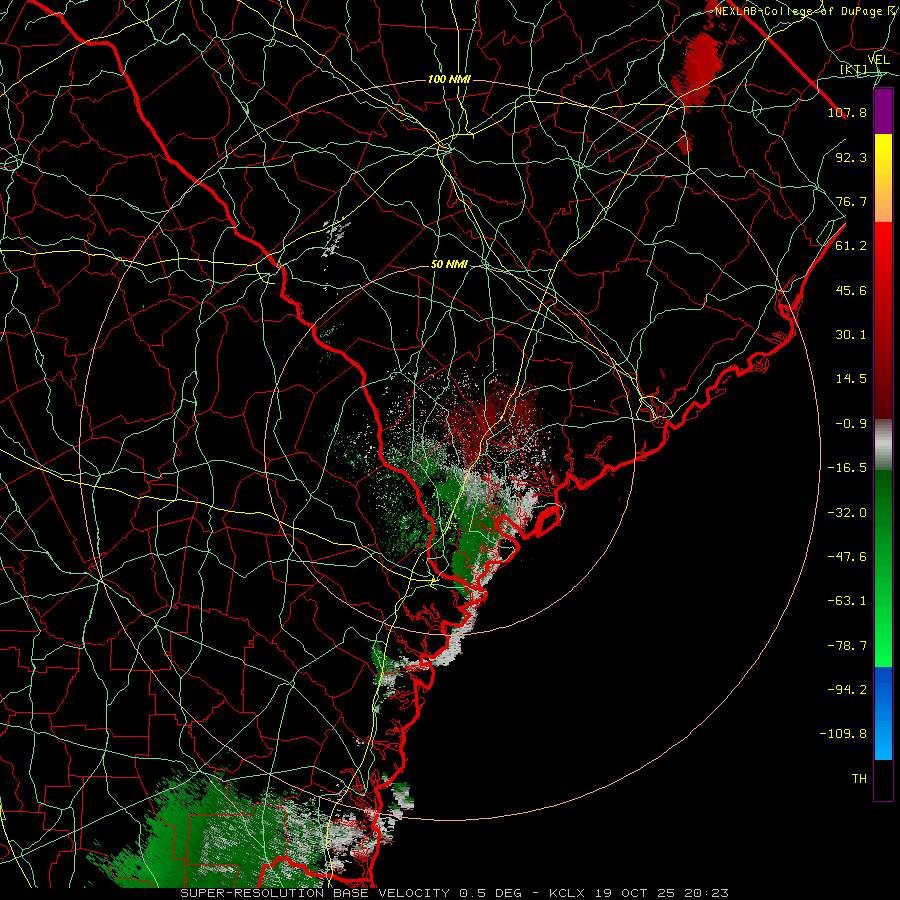Select the -32.0 legend value

847,513
